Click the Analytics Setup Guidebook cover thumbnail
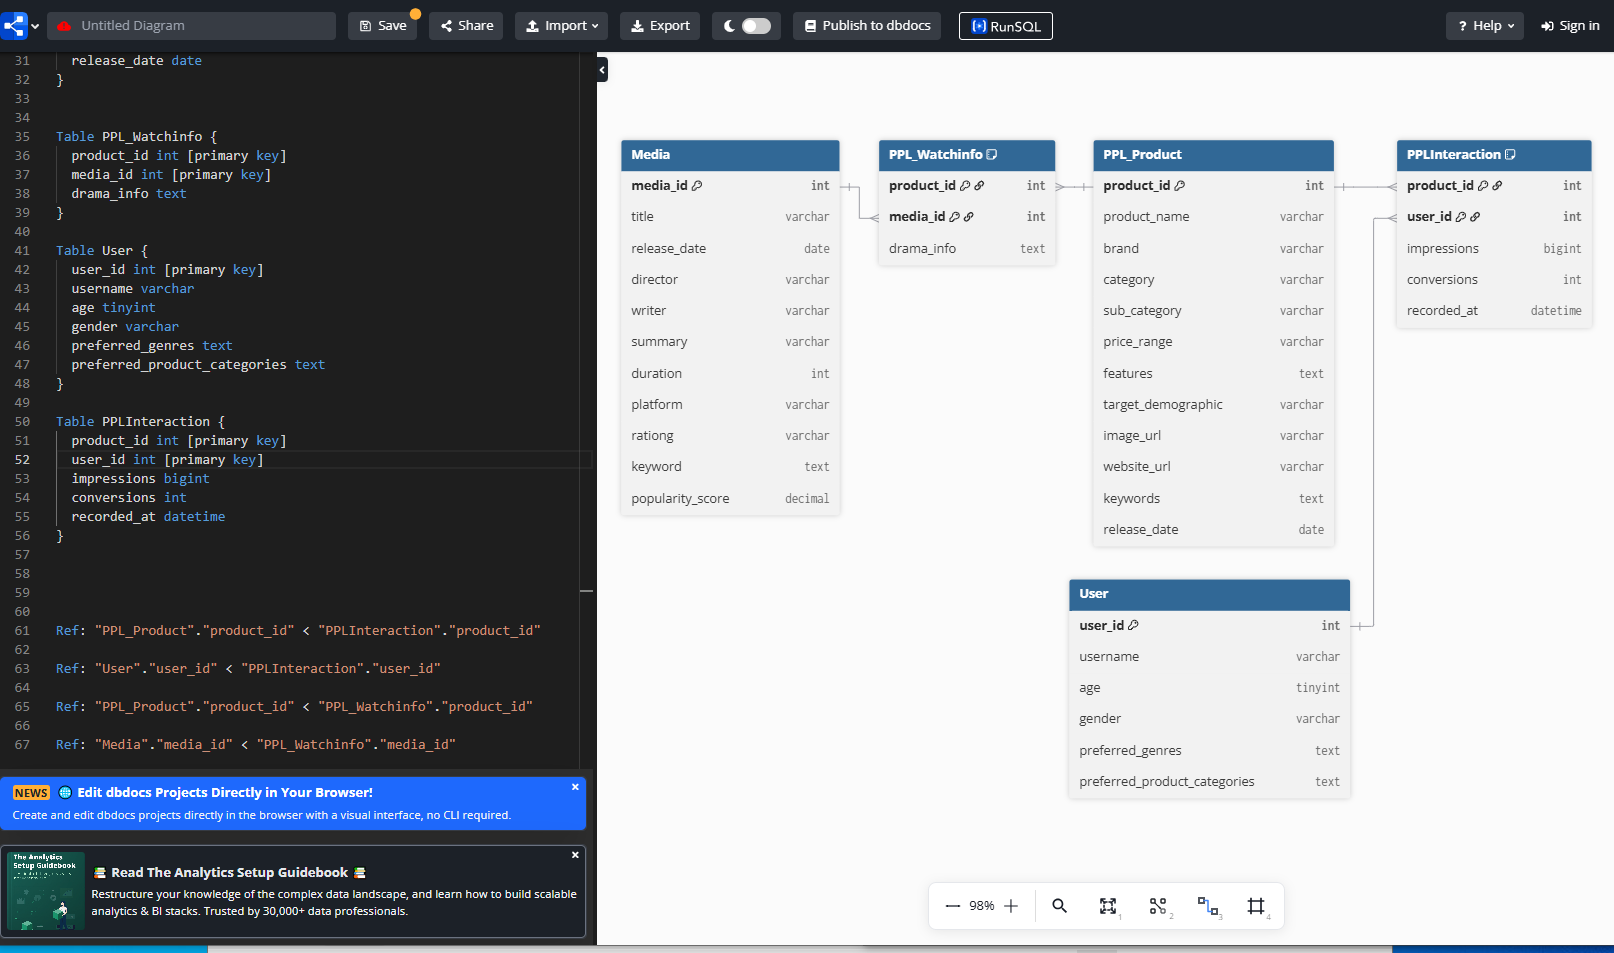This screenshot has height=953, width=1614. [x=46, y=891]
